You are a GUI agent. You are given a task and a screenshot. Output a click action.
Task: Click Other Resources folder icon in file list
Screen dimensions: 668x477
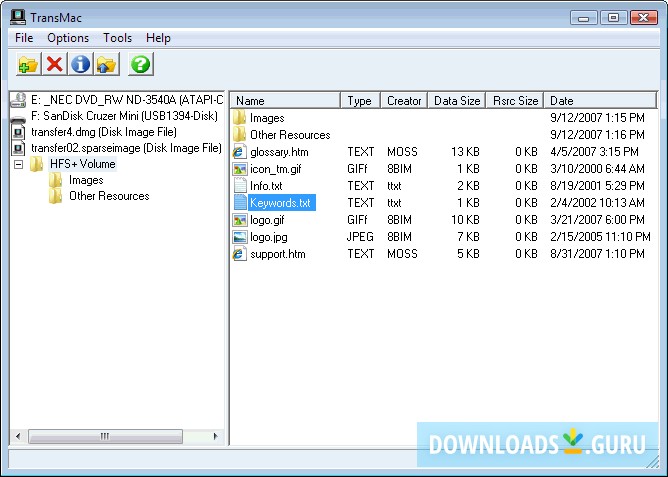click(x=239, y=135)
